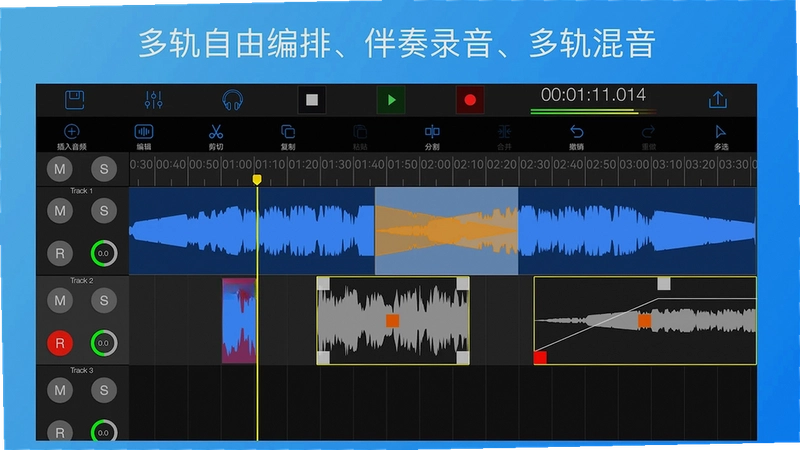Image resolution: width=800 pixels, height=450 pixels.
Task: Toggle the master mute M button
Action: coord(60,169)
